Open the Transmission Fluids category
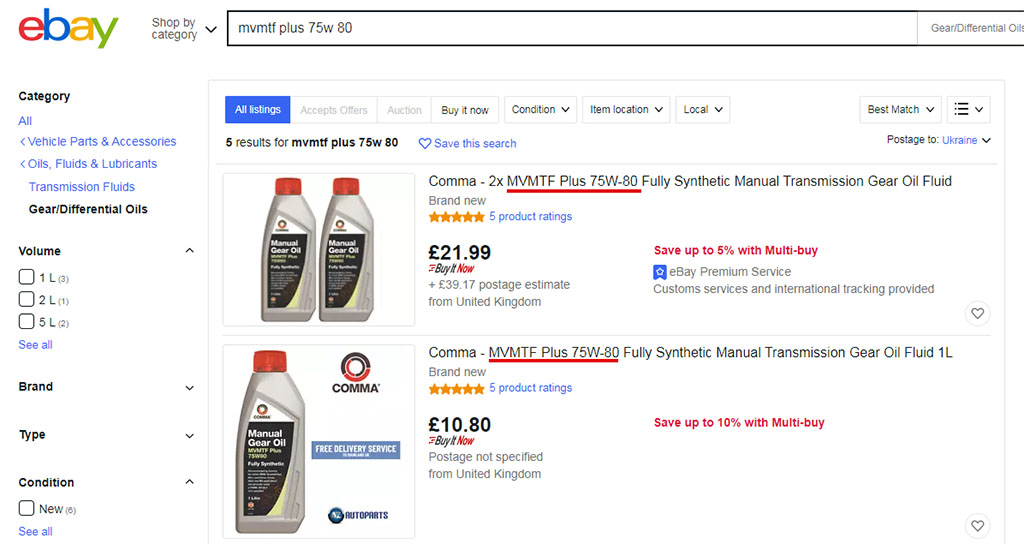1024x544 pixels. [x=82, y=187]
